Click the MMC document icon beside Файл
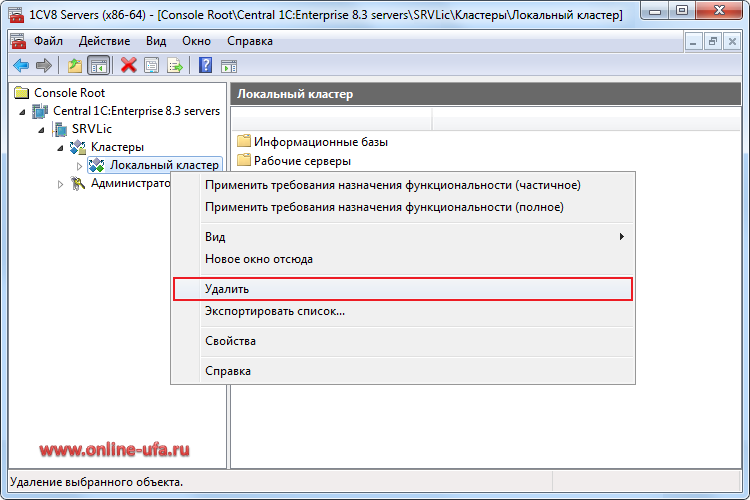The height and width of the screenshot is (500, 750). pos(18,41)
